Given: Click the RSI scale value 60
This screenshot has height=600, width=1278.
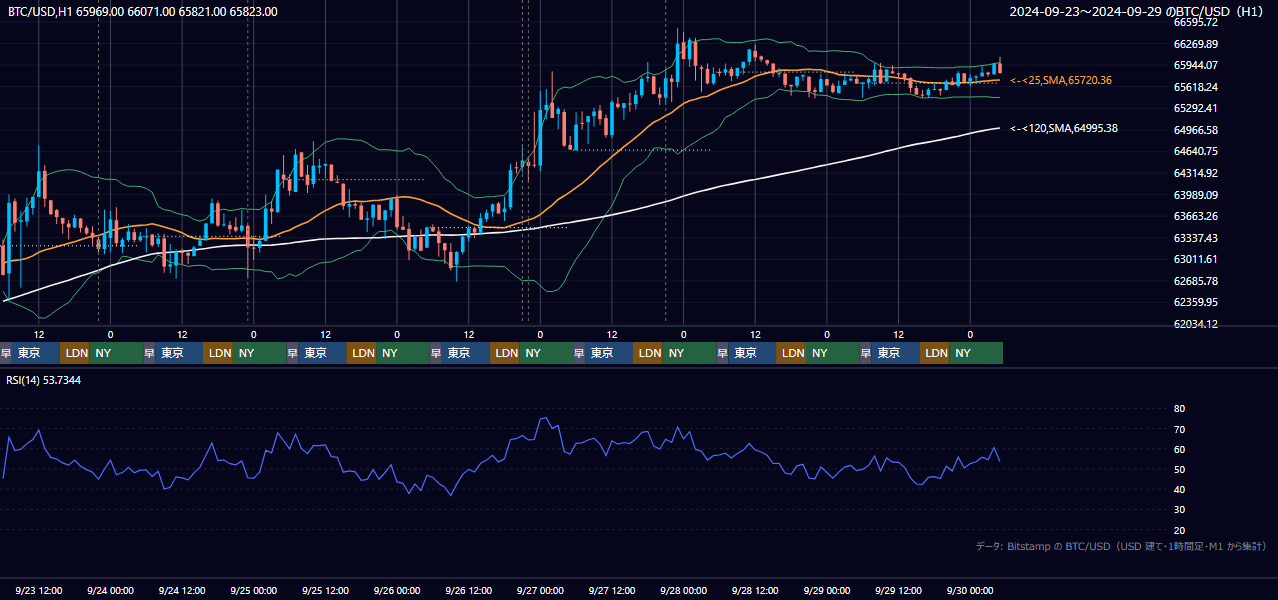Looking at the screenshot, I should (x=1179, y=449).
